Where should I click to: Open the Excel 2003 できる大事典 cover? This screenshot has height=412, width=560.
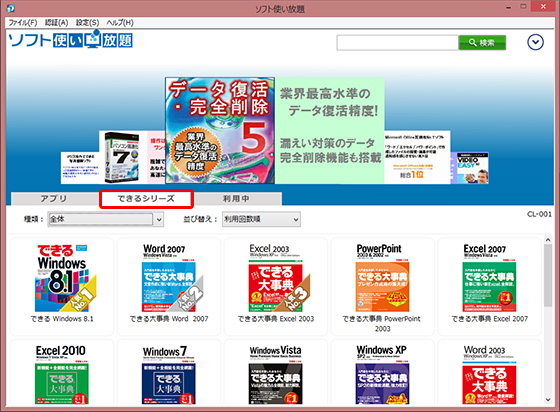pos(276,278)
